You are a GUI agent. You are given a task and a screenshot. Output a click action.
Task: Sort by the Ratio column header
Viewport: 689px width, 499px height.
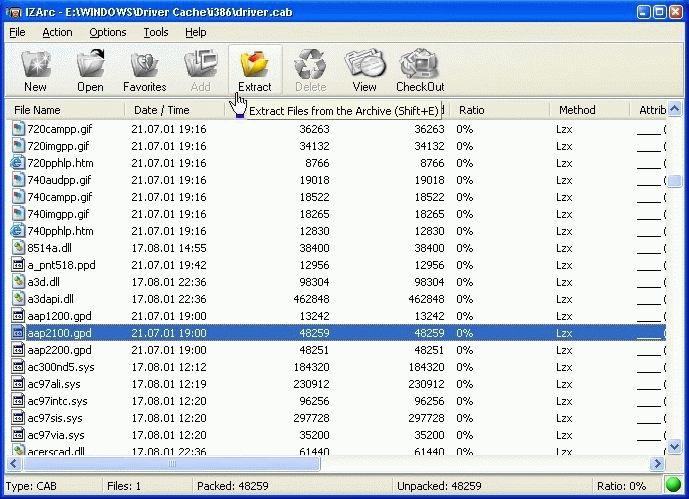[x=498, y=110]
